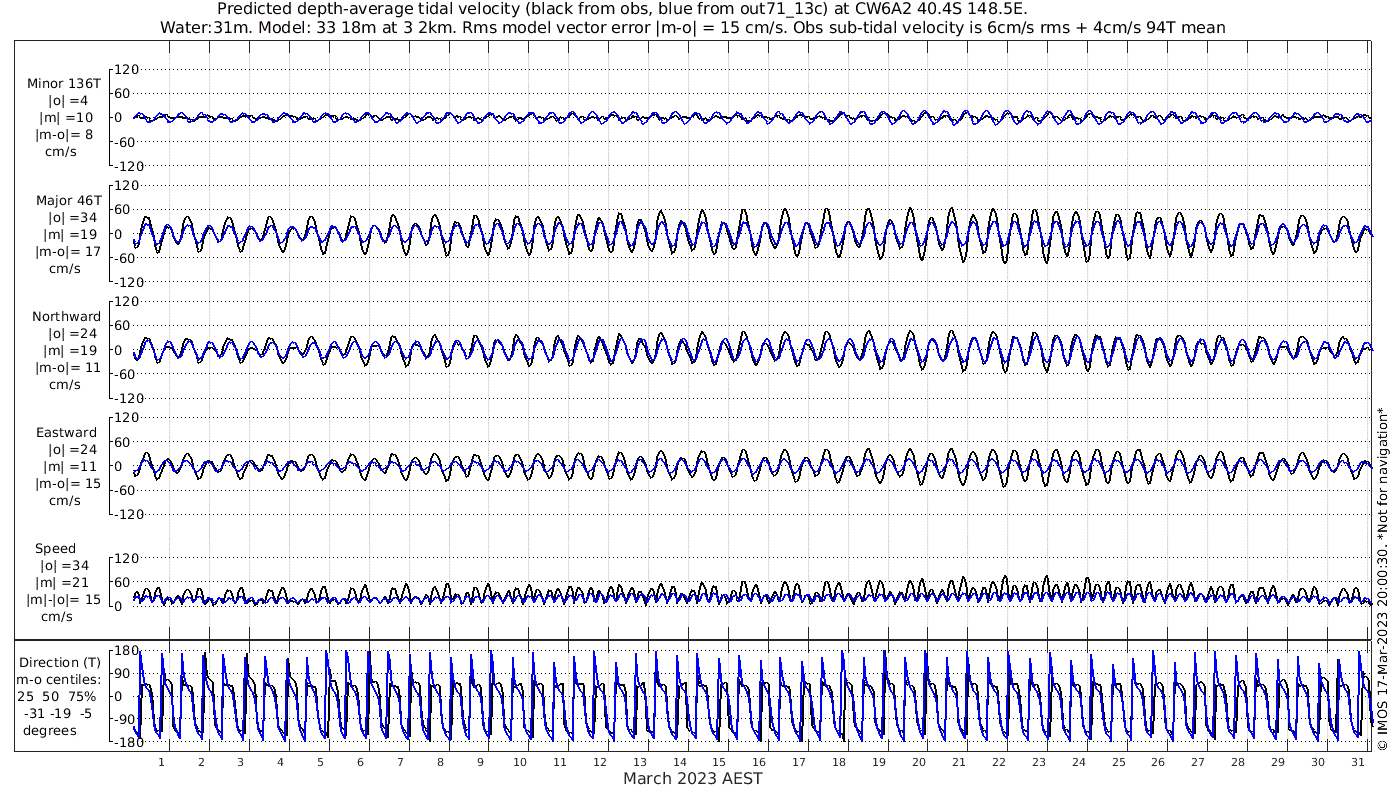Select the 'Northward' panel label
Viewport: 1400px width, 800px height.
click(66, 317)
